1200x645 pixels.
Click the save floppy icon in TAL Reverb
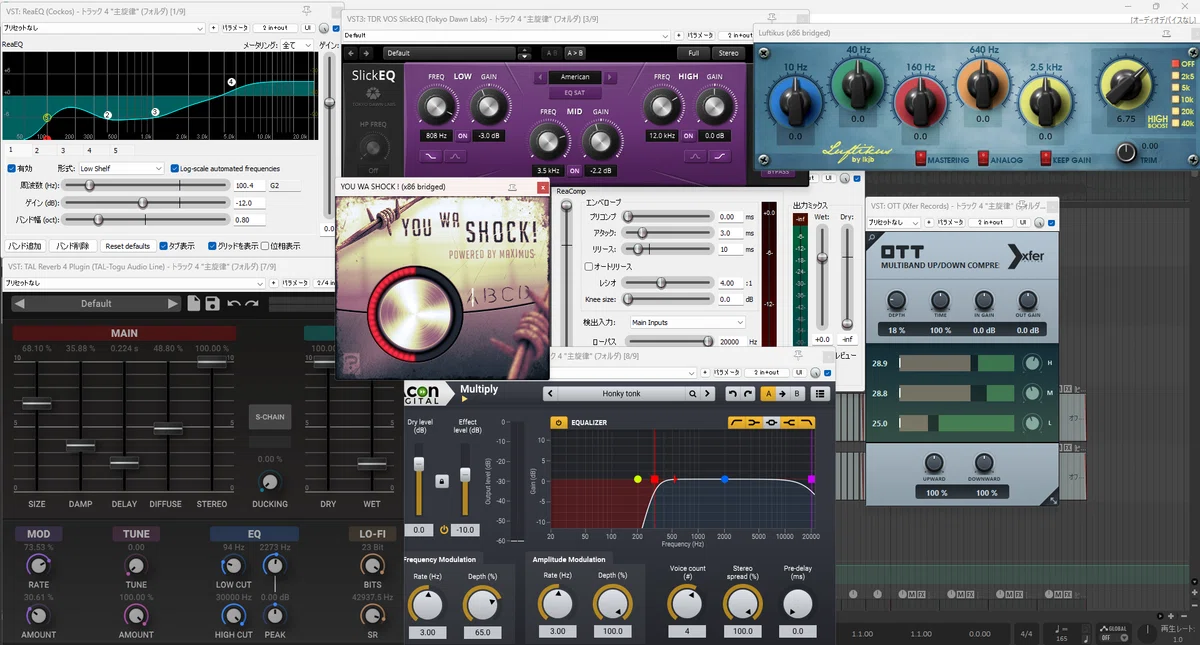[212, 304]
